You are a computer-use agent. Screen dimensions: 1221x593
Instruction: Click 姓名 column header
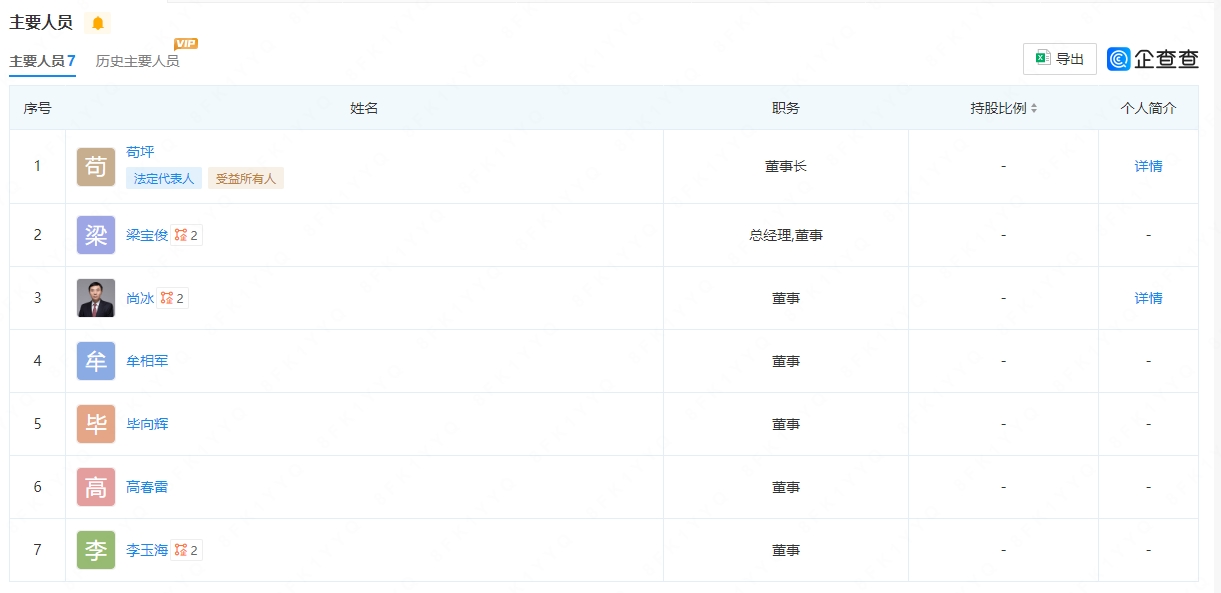364,108
